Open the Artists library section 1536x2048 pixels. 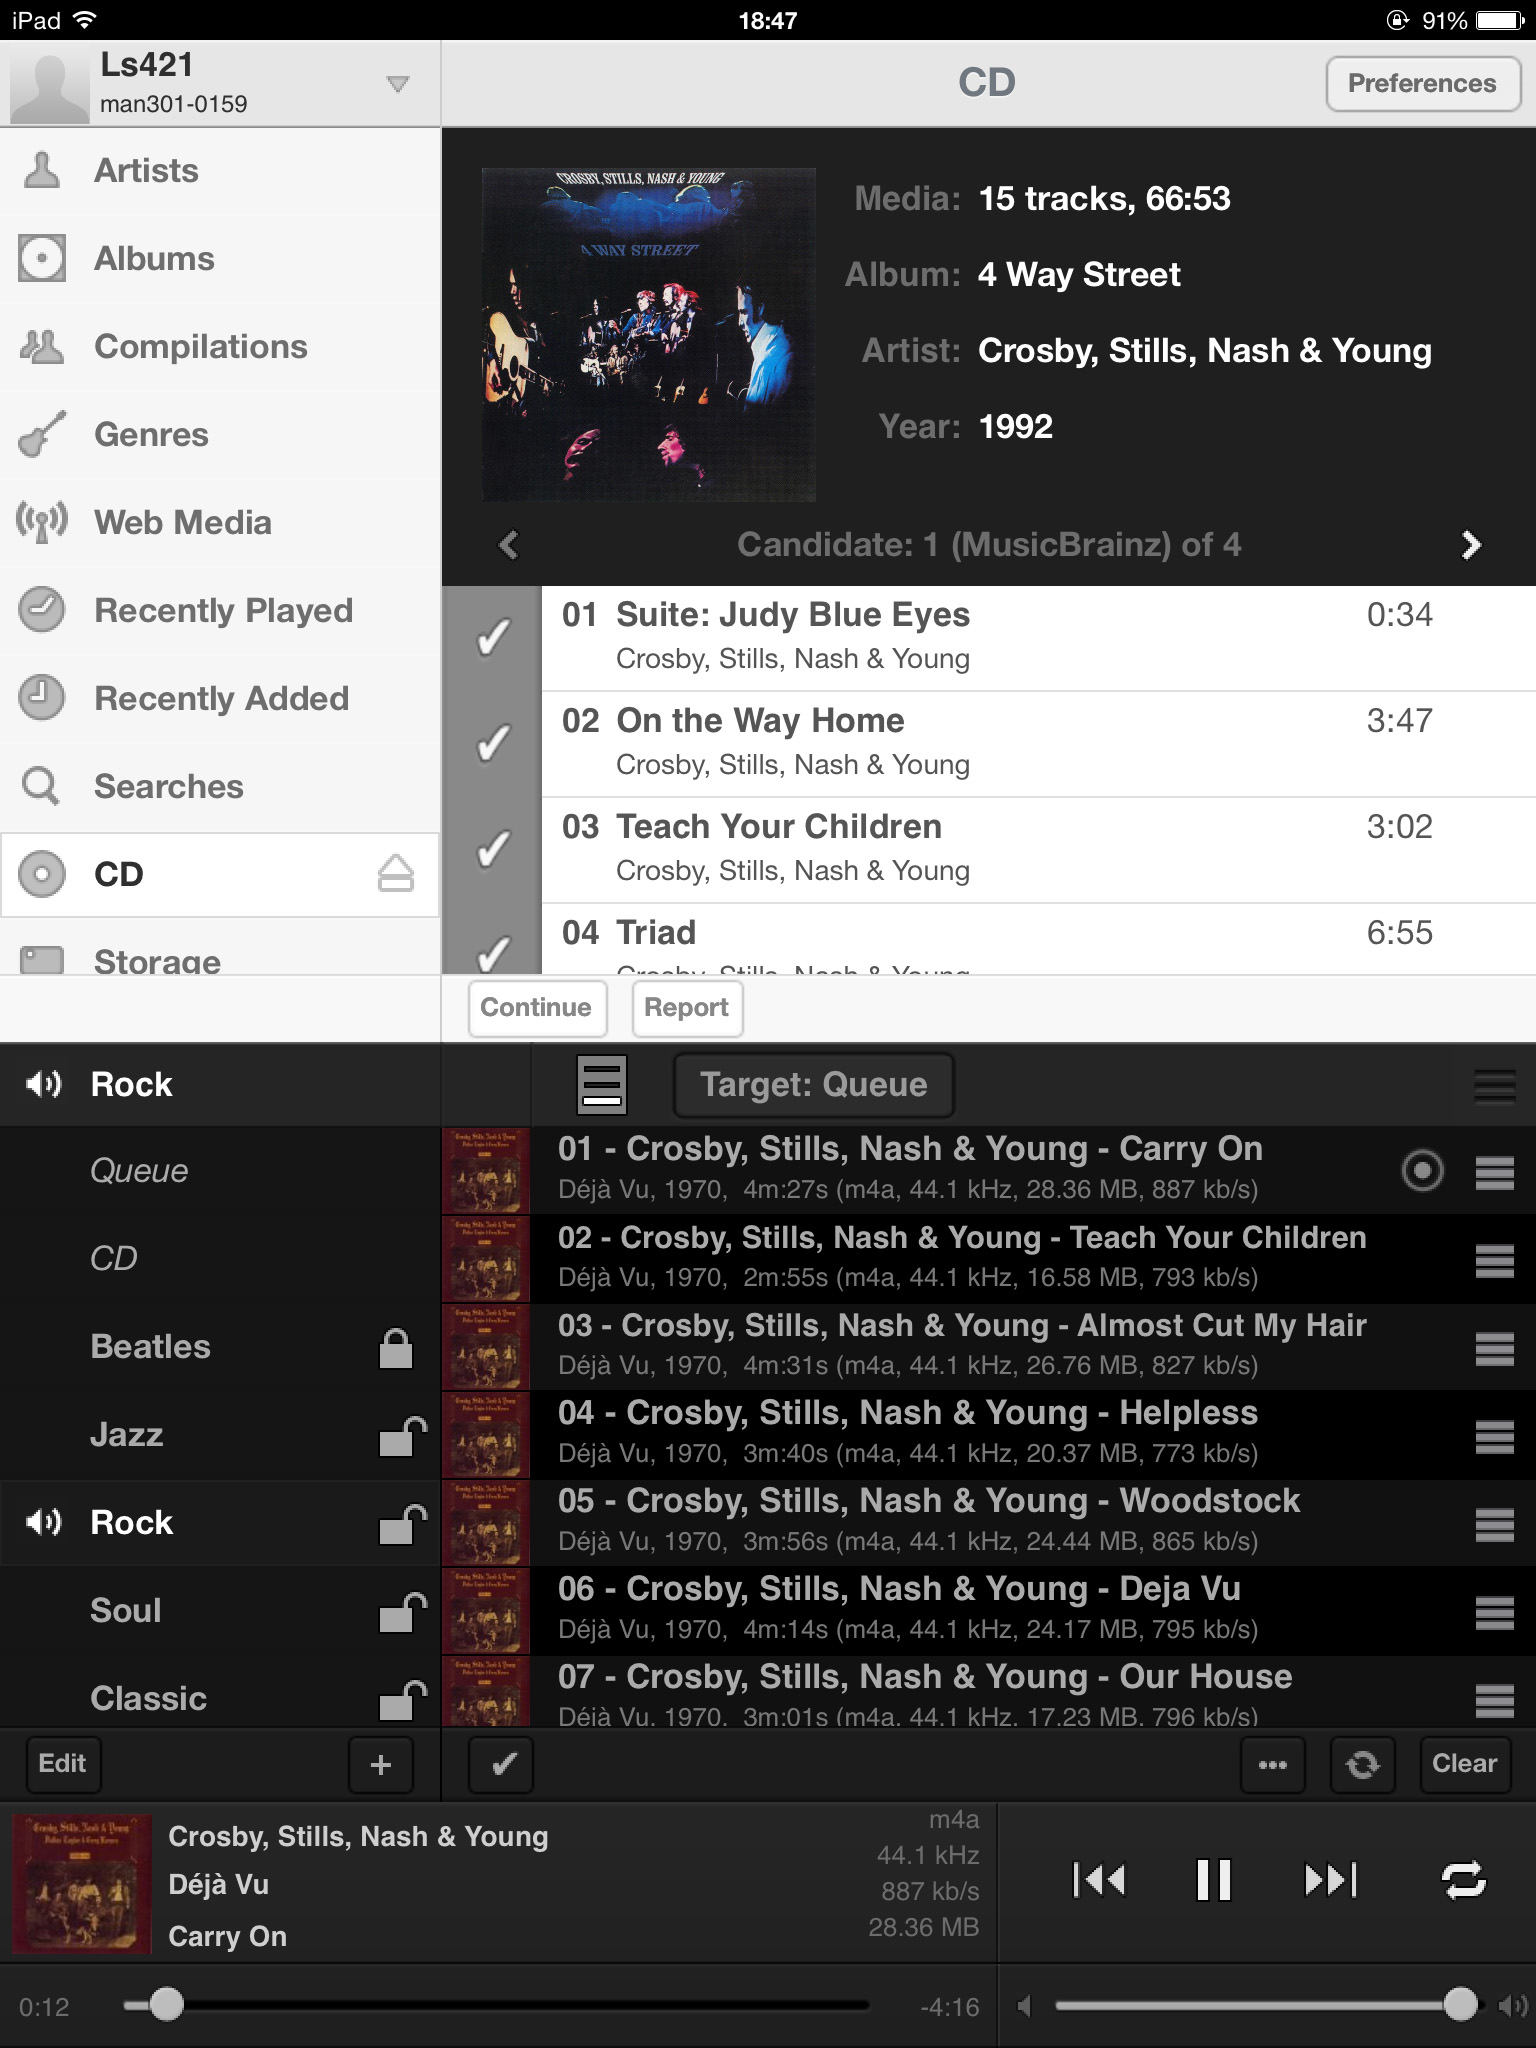click(220, 171)
